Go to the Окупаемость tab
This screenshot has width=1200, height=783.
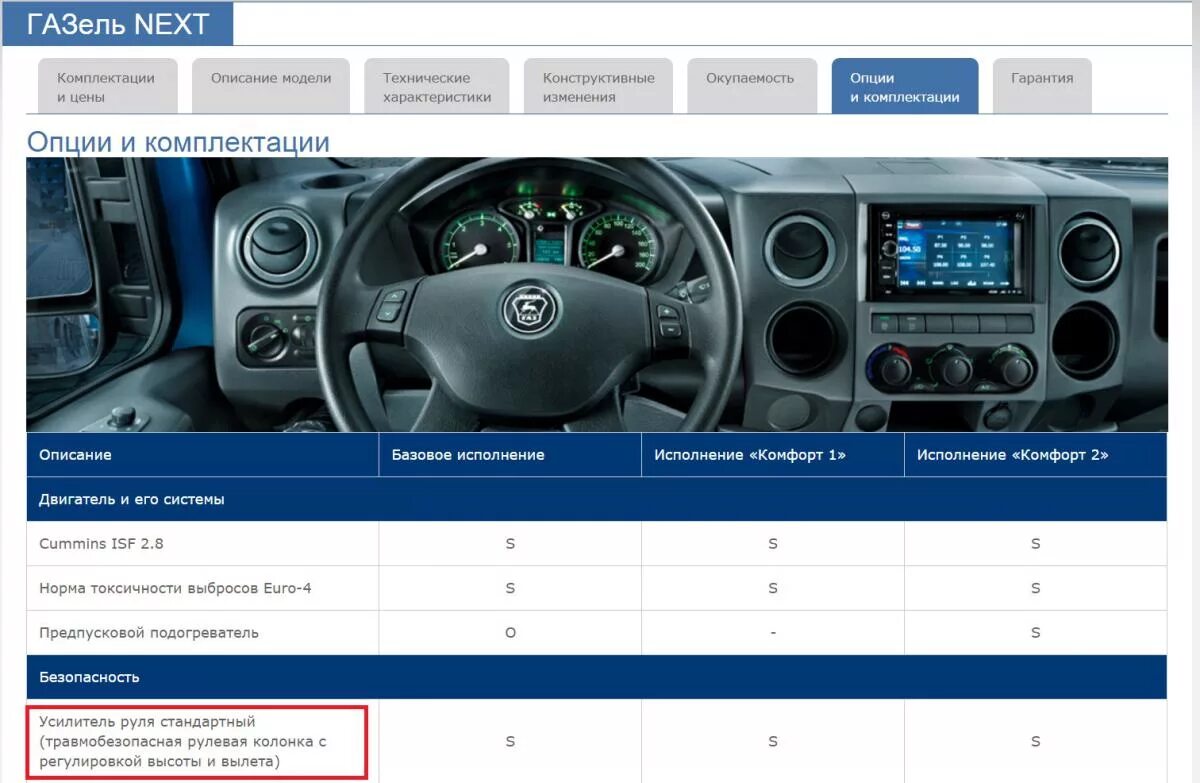coord(750,87)
